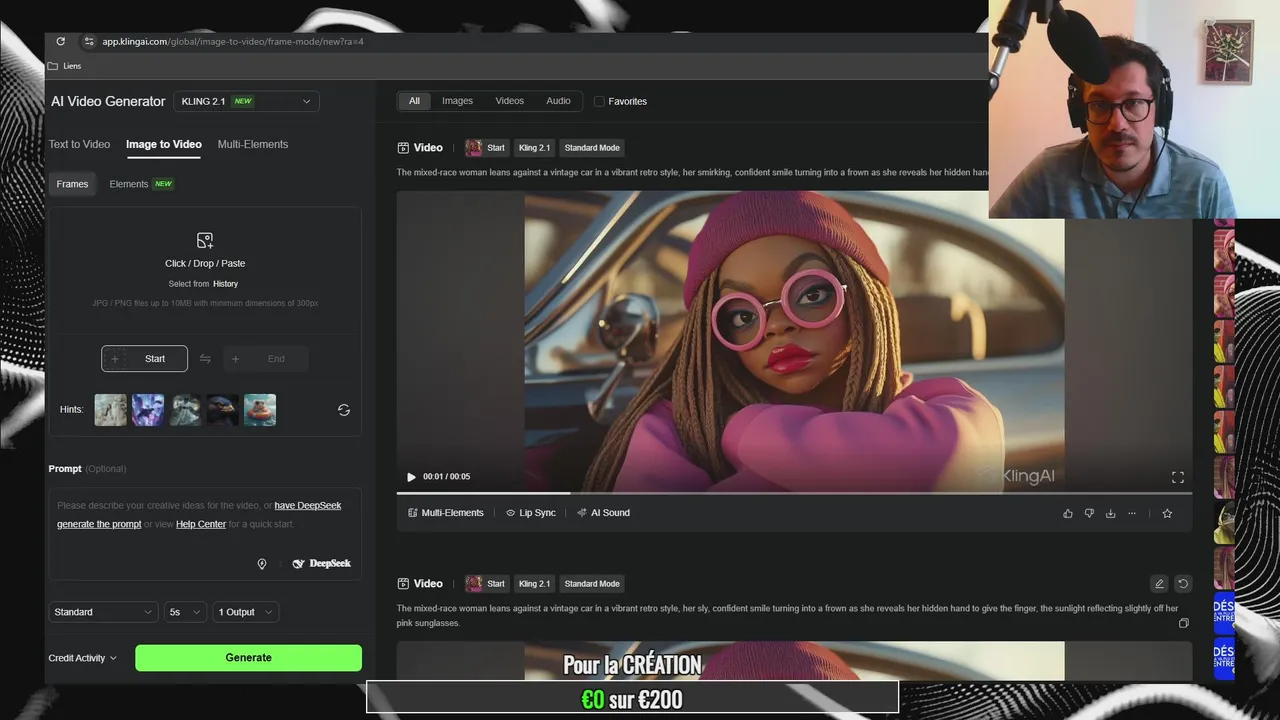Filter history by Audio

[x=558, y=101]
